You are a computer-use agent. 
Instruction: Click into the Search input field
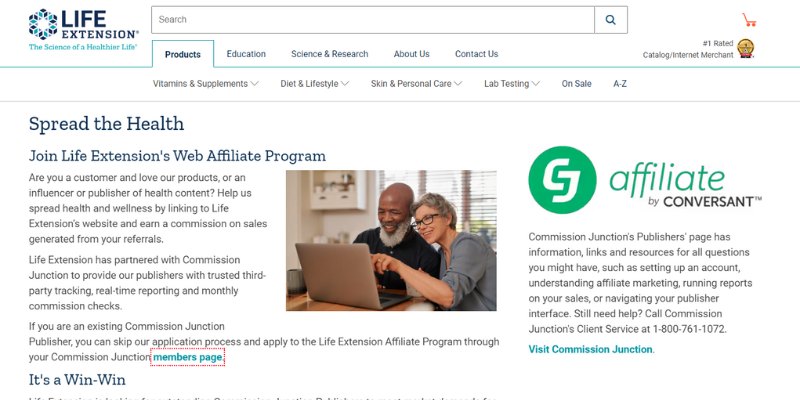[x=373, y=20]
